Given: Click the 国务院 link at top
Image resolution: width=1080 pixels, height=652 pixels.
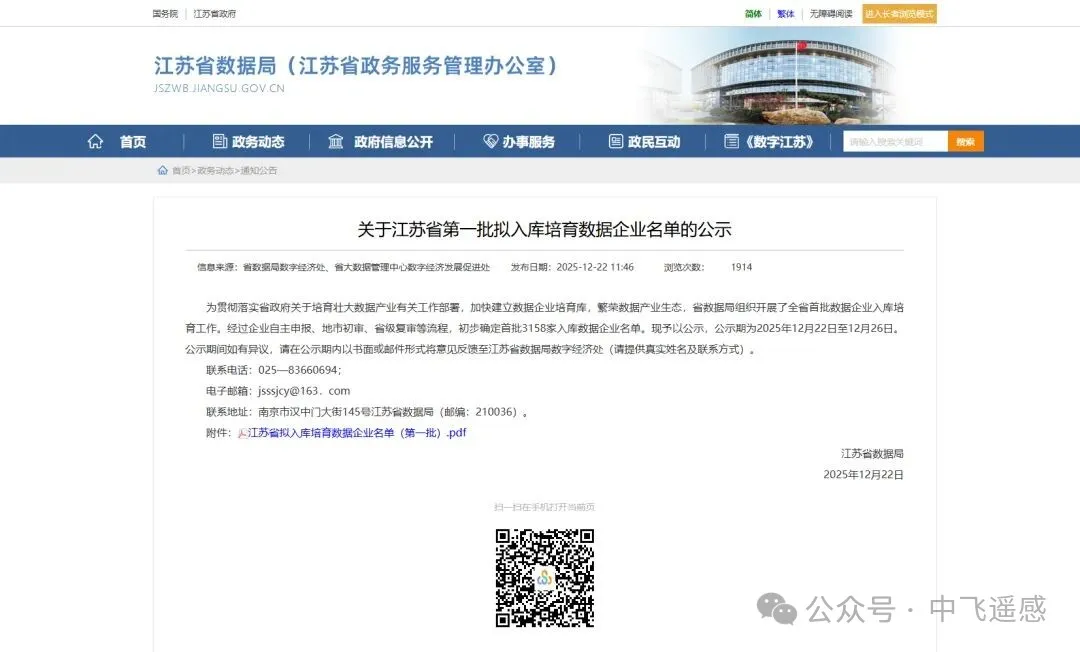Looking at the screenshot, I should pos(165,14).
